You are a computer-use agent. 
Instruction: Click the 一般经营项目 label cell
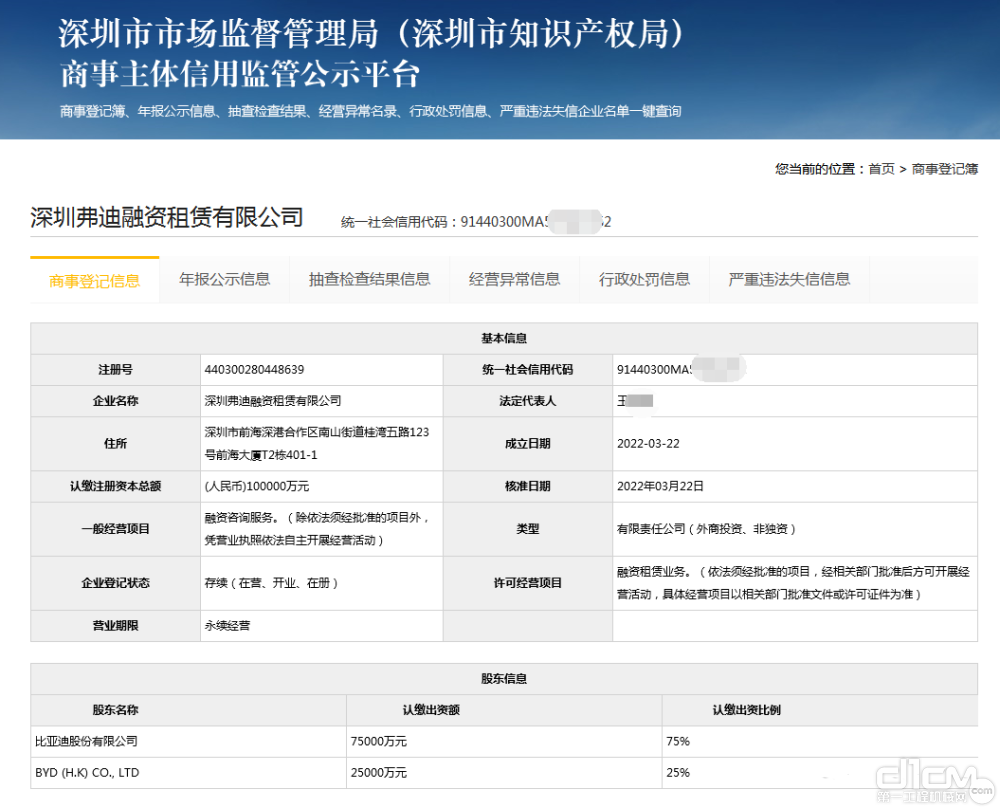coord(115,529)
